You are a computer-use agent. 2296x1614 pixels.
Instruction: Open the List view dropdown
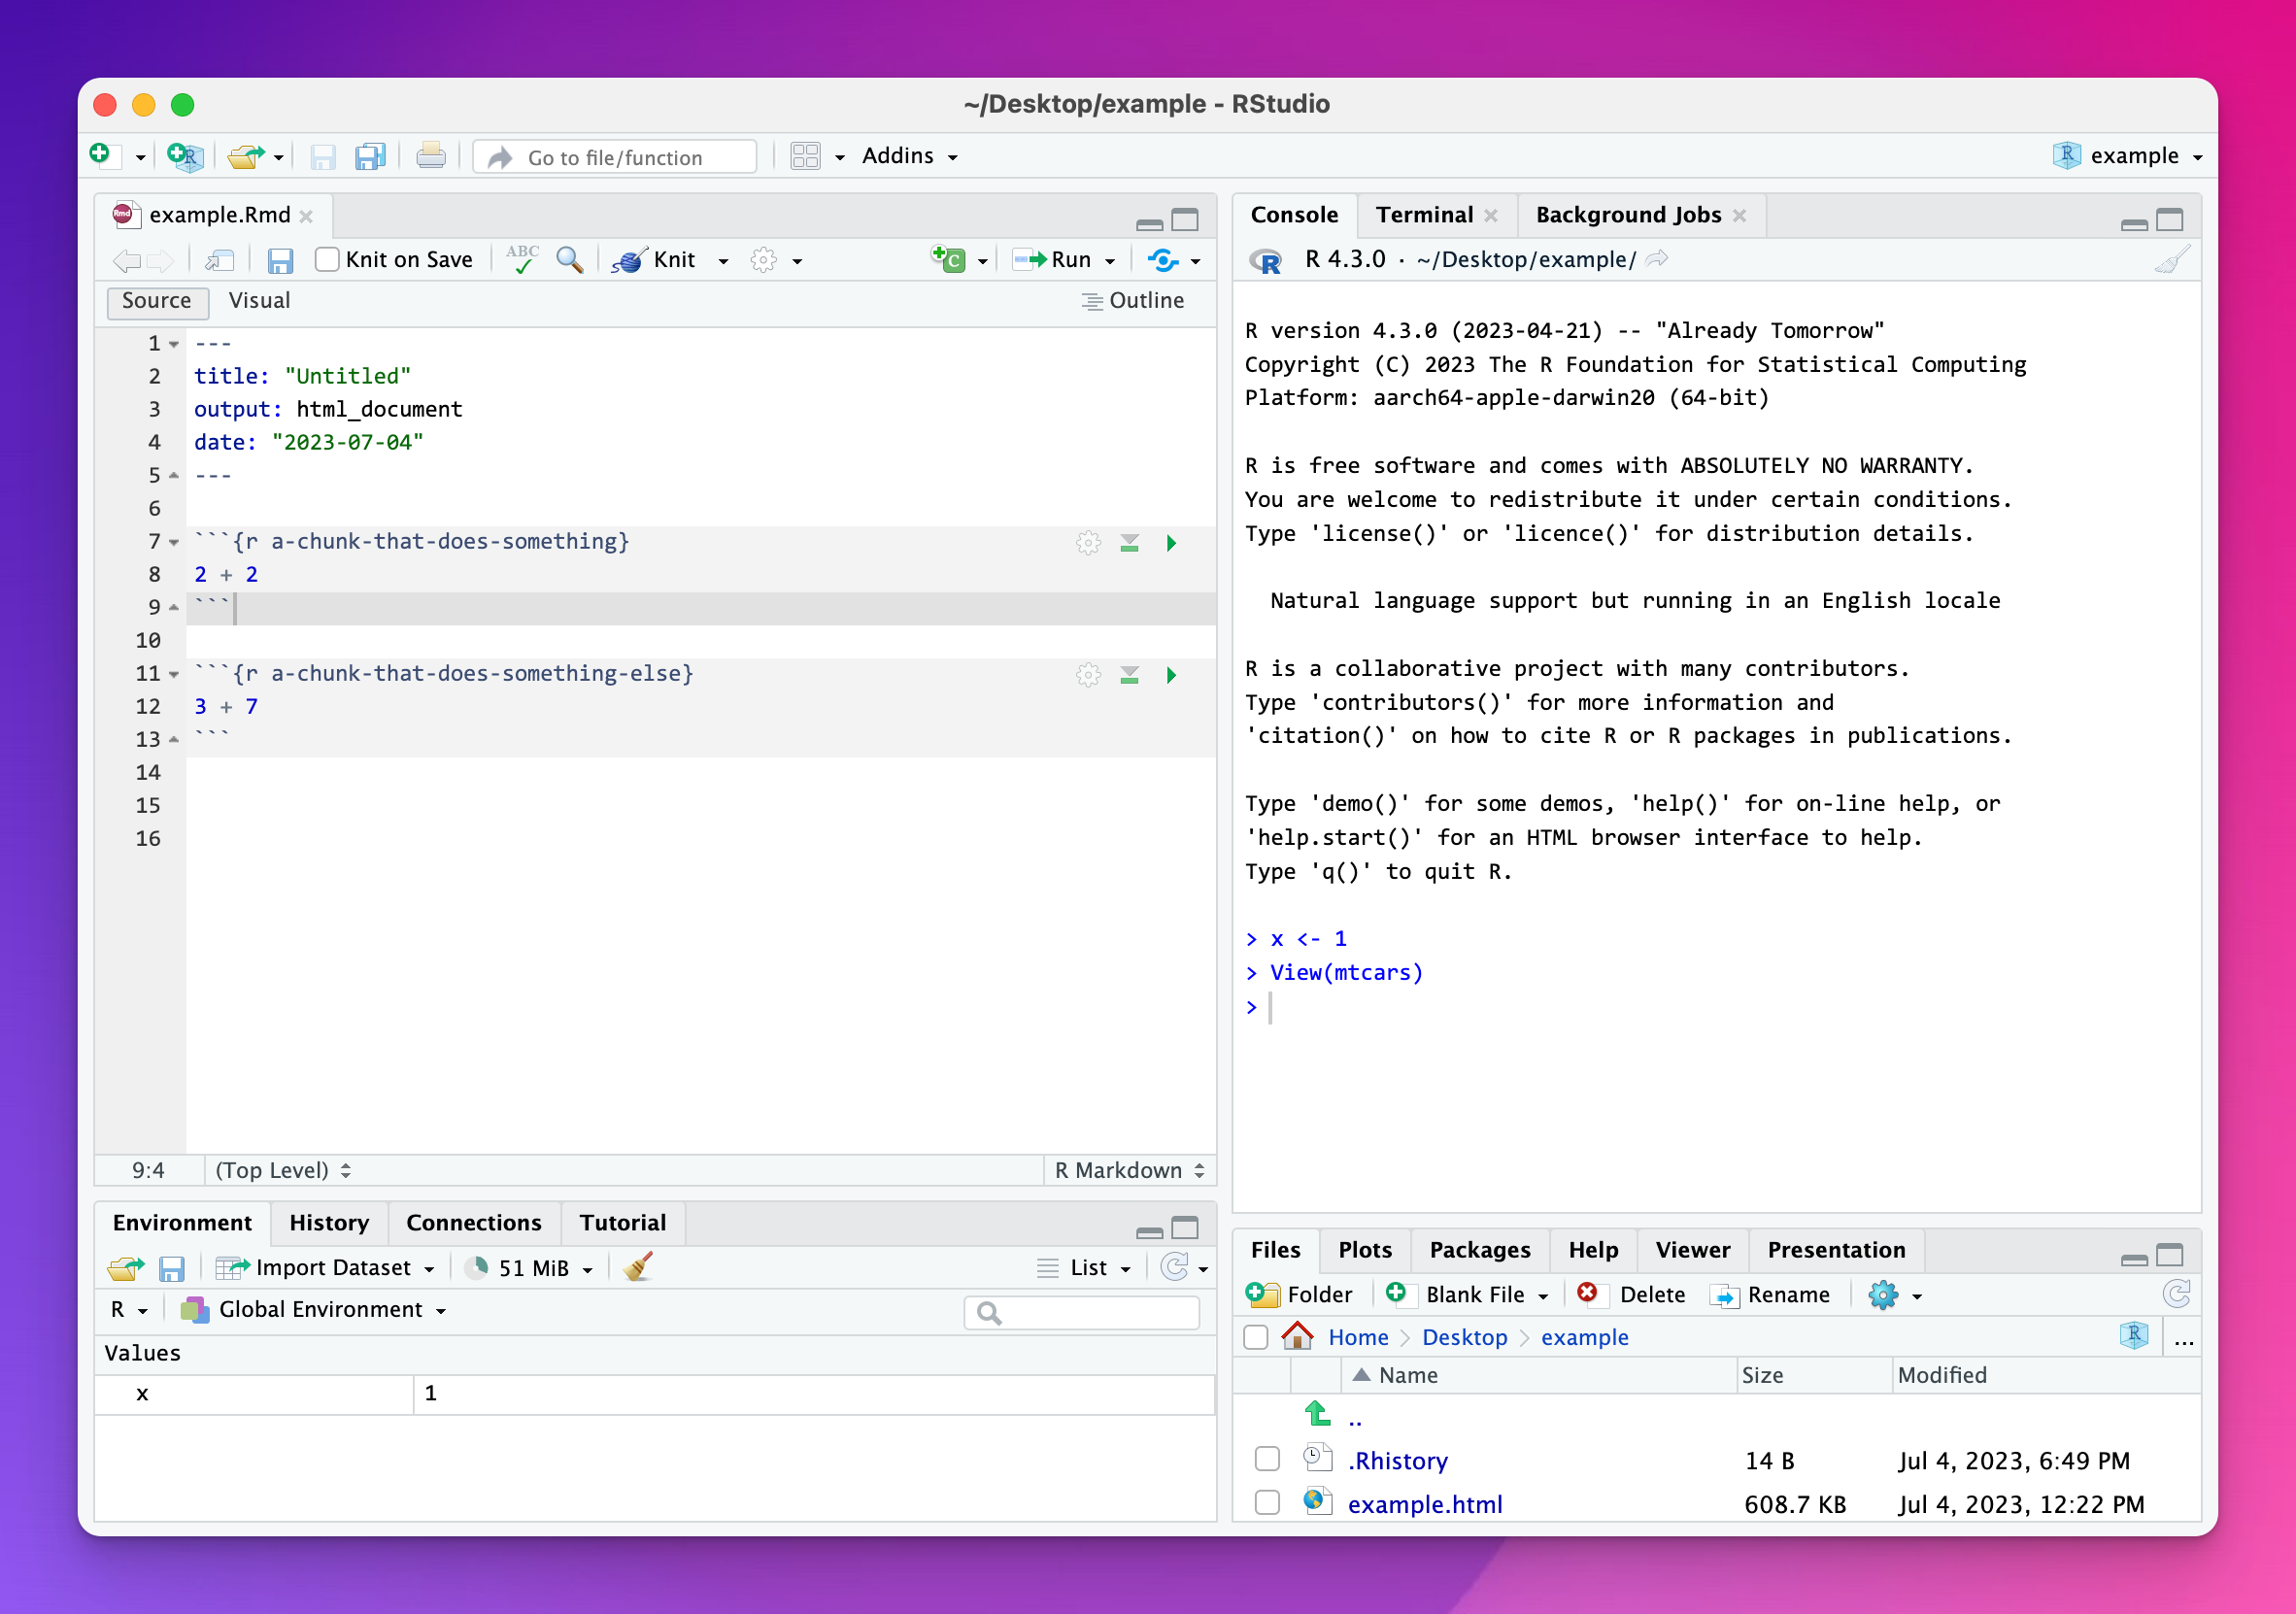(1085, 1268)
